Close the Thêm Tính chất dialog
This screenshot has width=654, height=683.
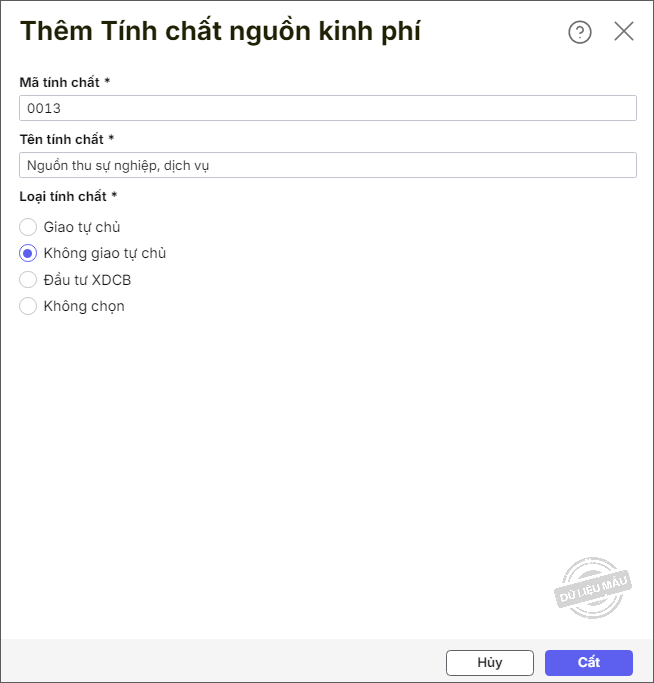tap(624, 31)
